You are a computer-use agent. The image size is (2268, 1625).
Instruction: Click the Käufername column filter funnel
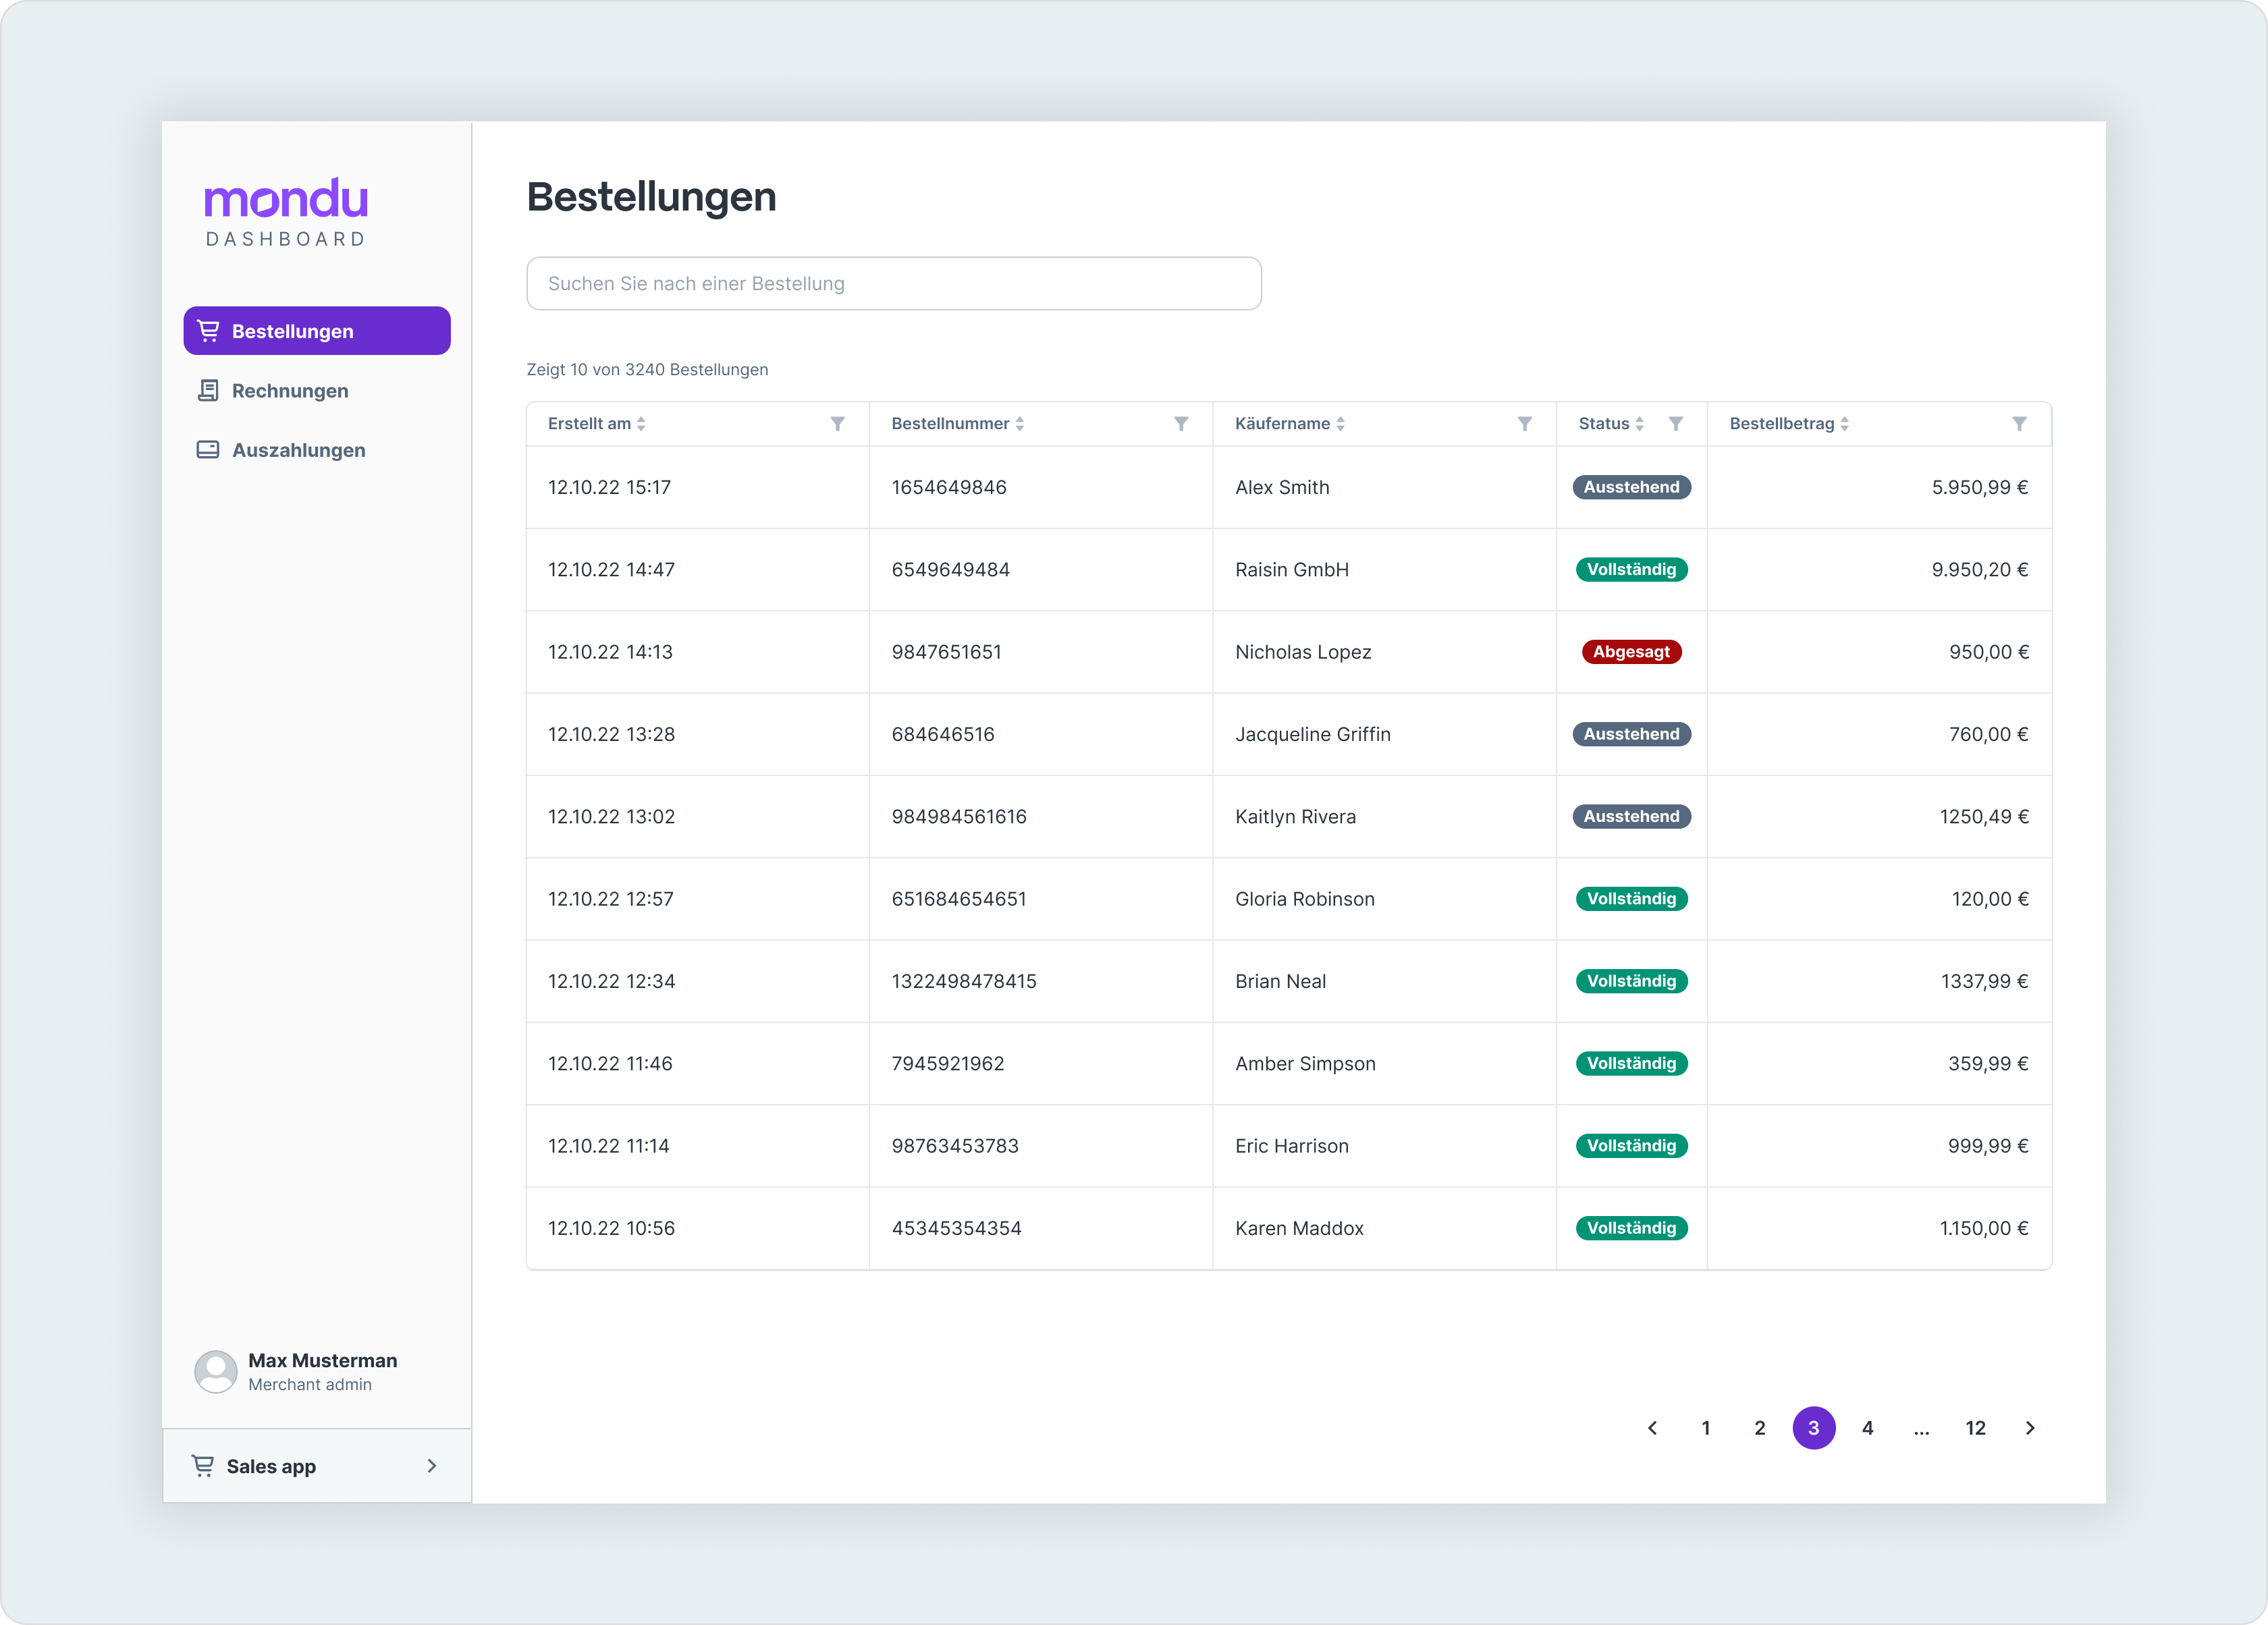(1524, 424)
